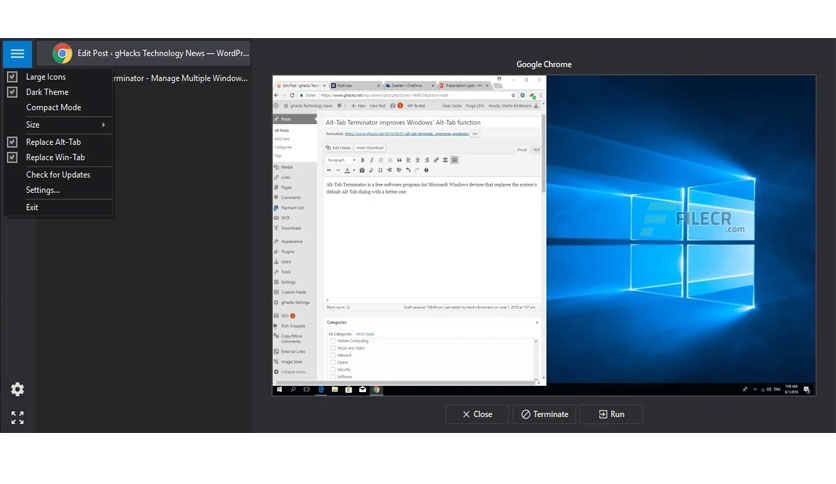Screen dimensions: 836x484
Task: Click the Chrome icon in the preview taskbar
Action: 376,390
